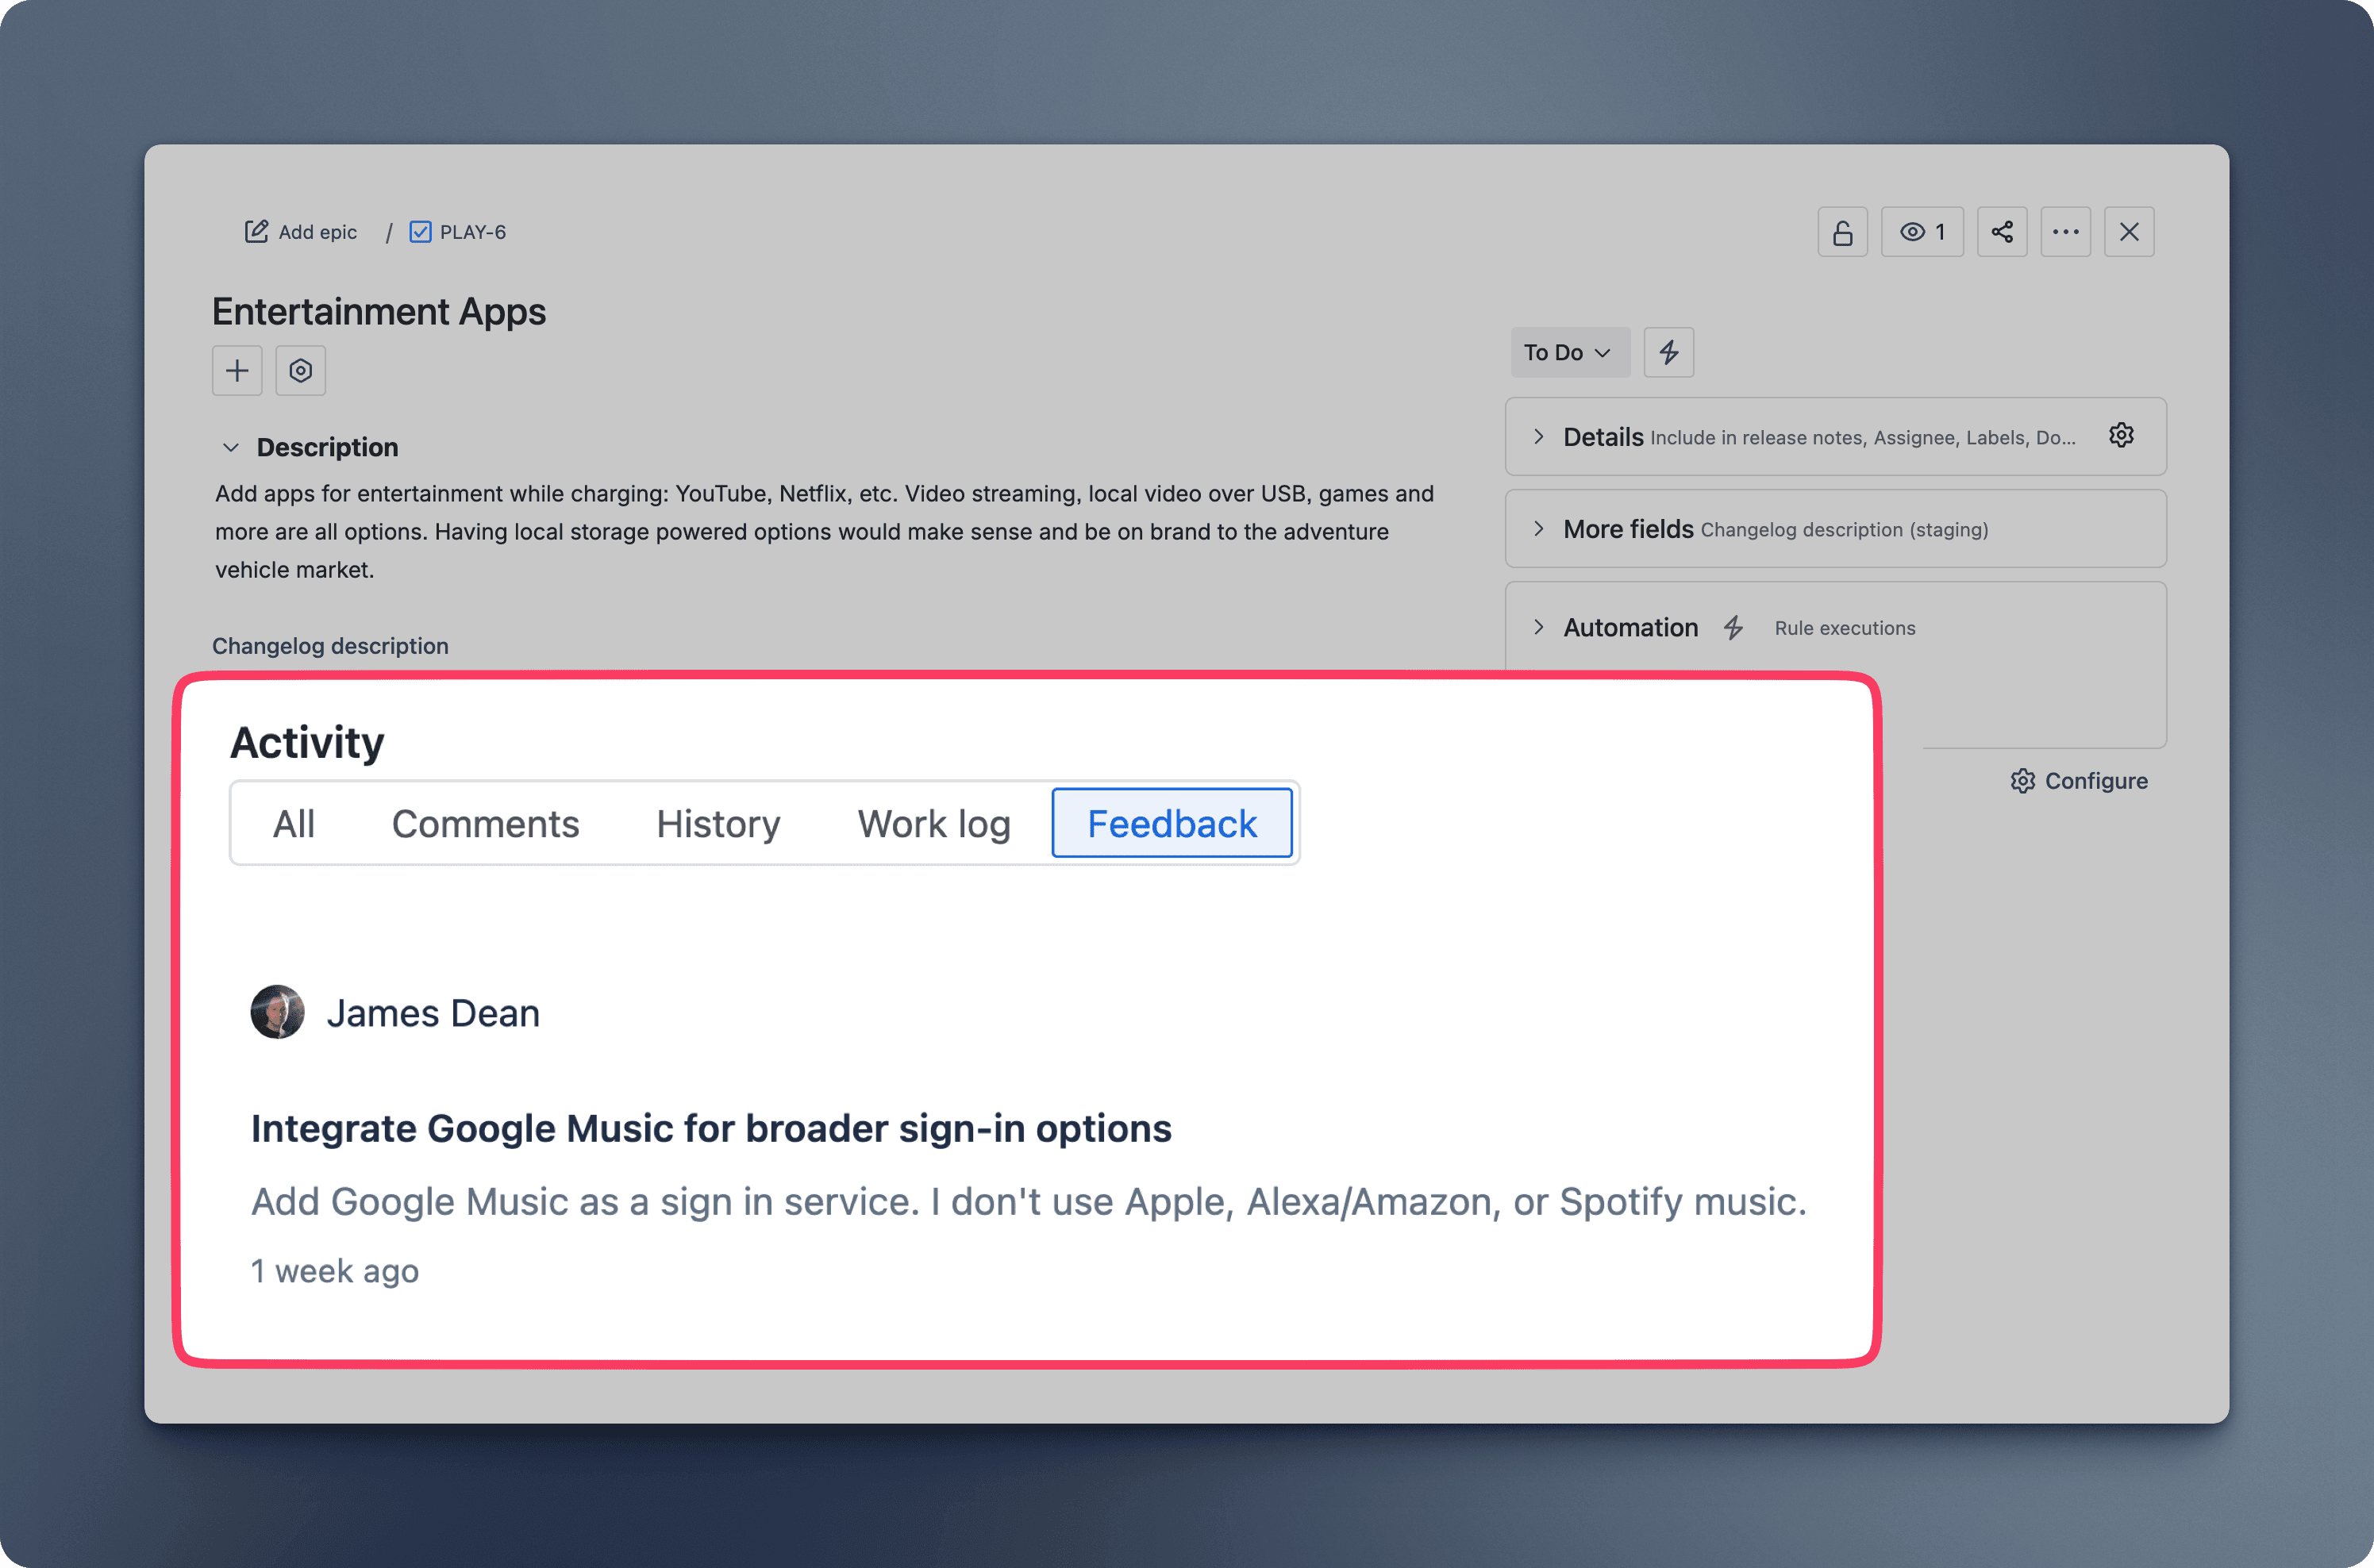Switch to the All activity tab
This screenshot has width=2374, height=1568.
click(x=294, y=823)
